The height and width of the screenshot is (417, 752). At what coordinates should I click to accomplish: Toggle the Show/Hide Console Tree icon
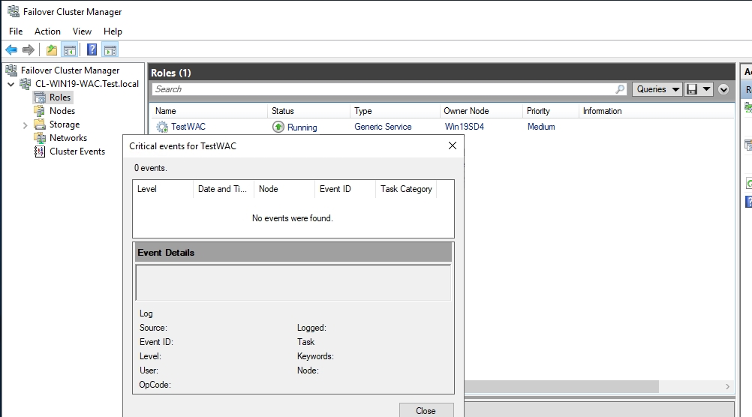click(70, 50)
